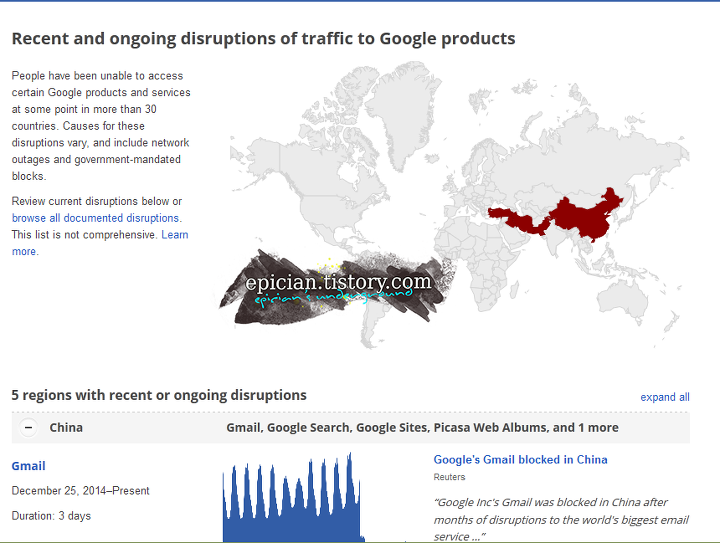
Task: Collapse the China region row
Action: 28,428
